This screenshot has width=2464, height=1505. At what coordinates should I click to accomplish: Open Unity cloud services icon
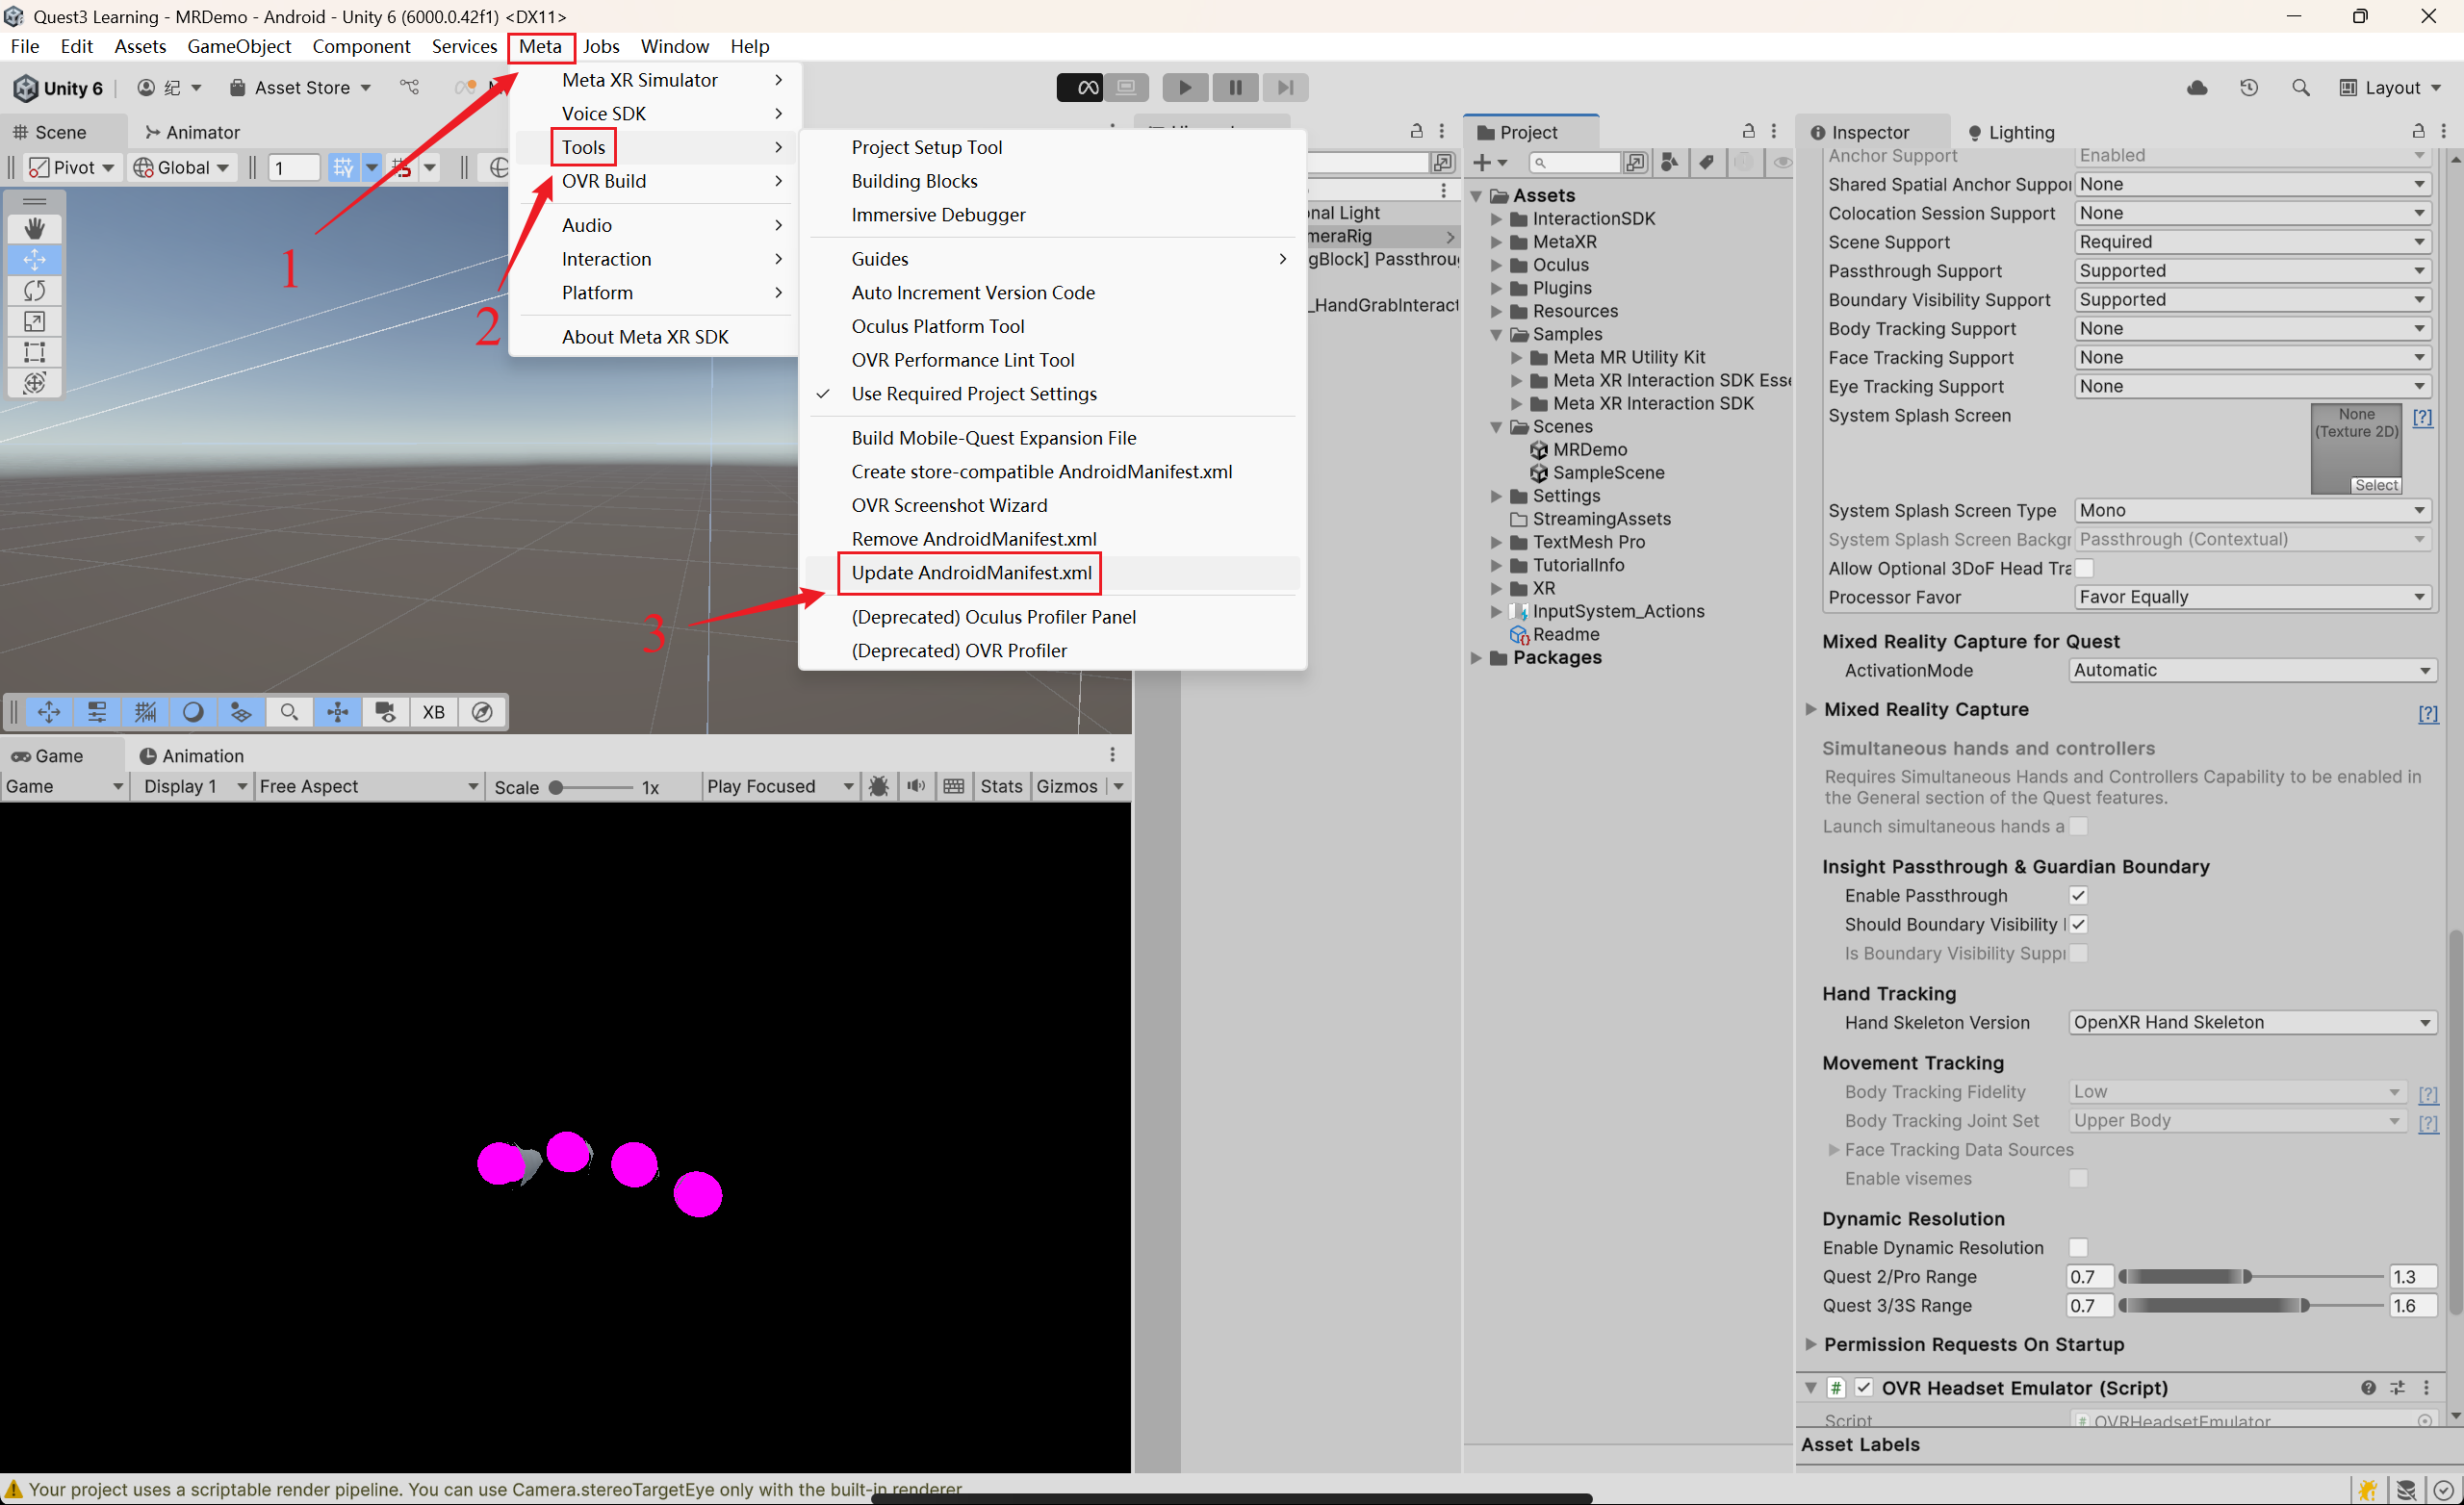coord(2196,88)
